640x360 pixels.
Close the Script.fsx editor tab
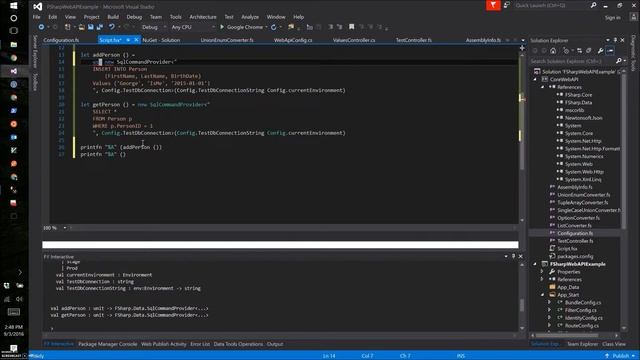tap(136, 40)
